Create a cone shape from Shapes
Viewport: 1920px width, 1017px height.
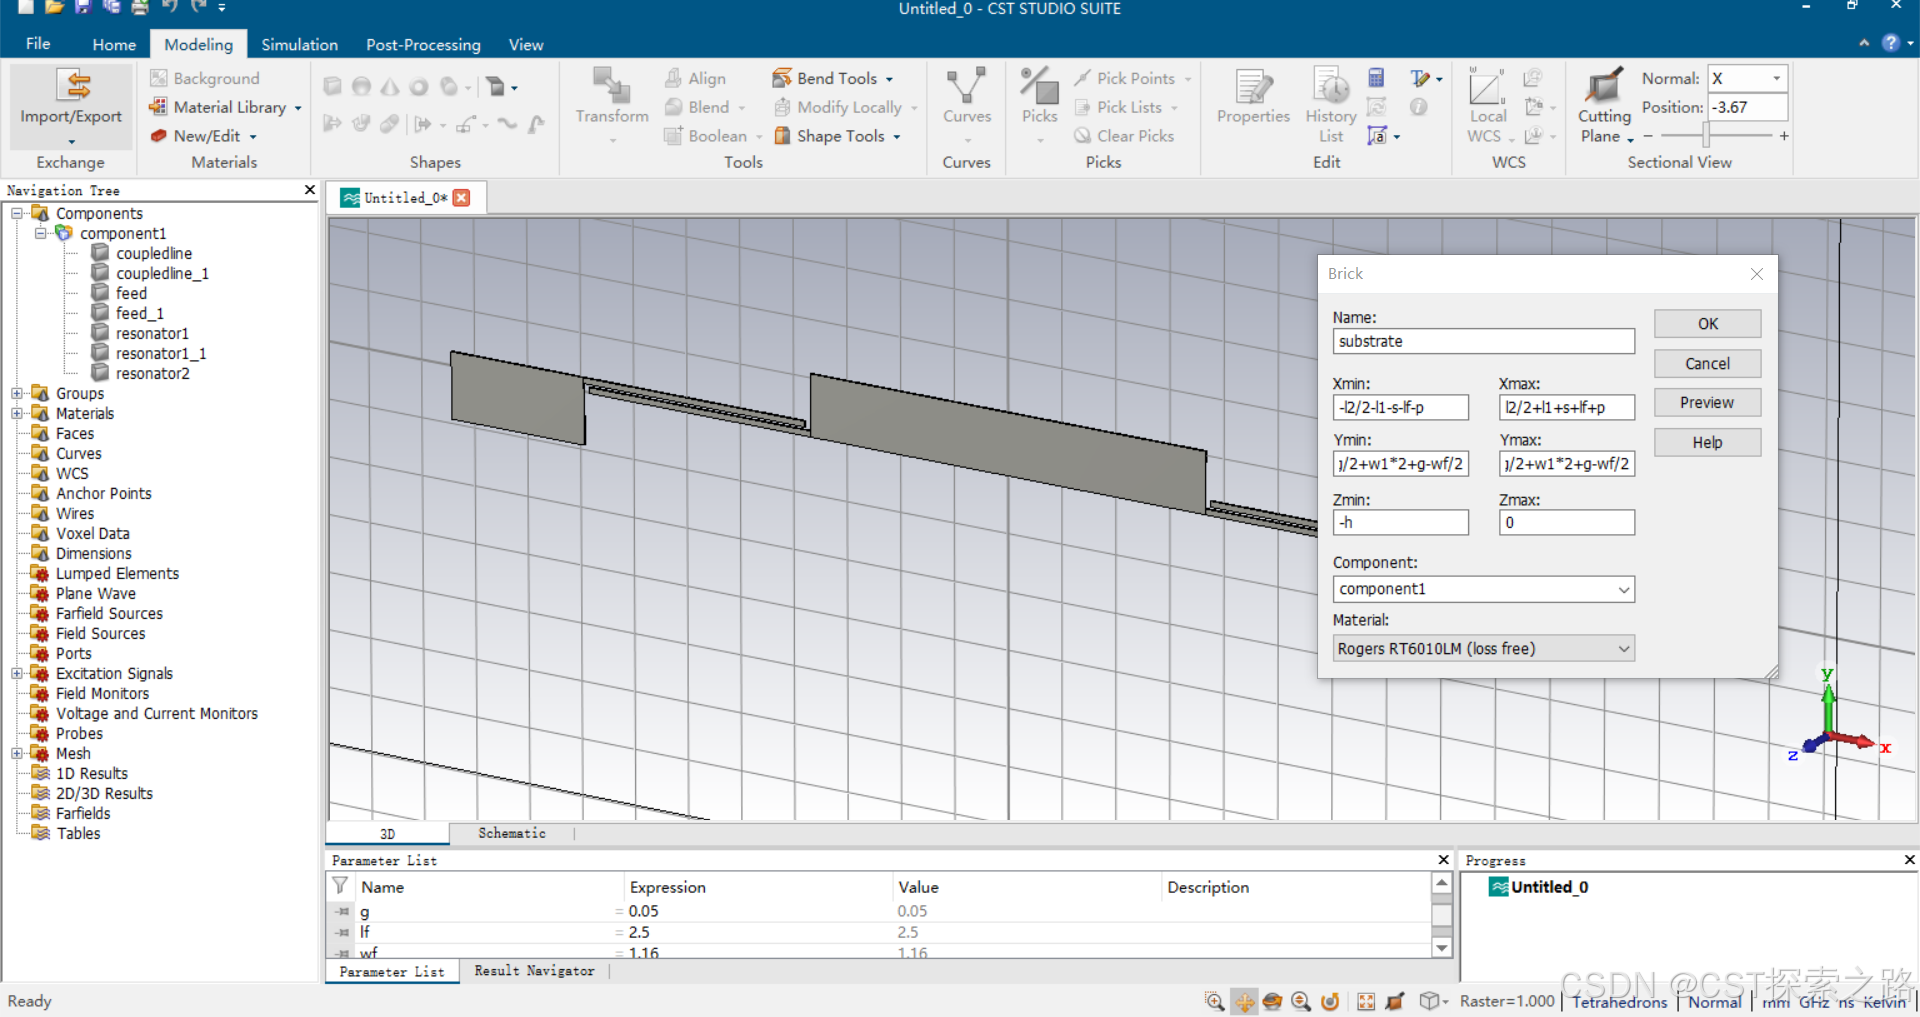pyautogui.click(x=390, y=87)
